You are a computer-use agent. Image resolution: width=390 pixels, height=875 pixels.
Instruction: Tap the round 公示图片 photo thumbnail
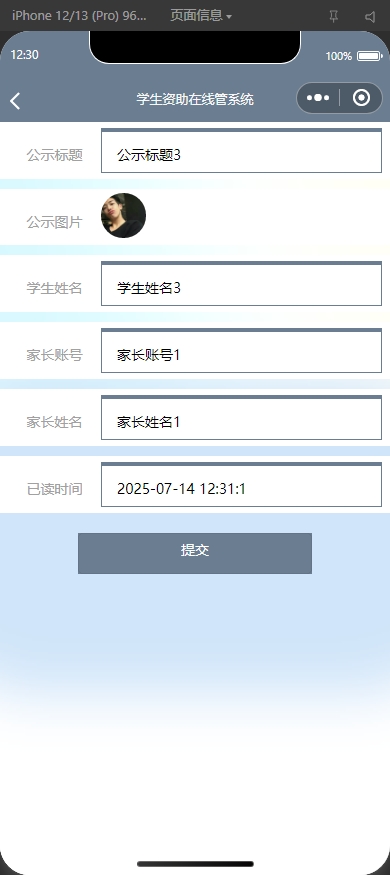[123, 215]
